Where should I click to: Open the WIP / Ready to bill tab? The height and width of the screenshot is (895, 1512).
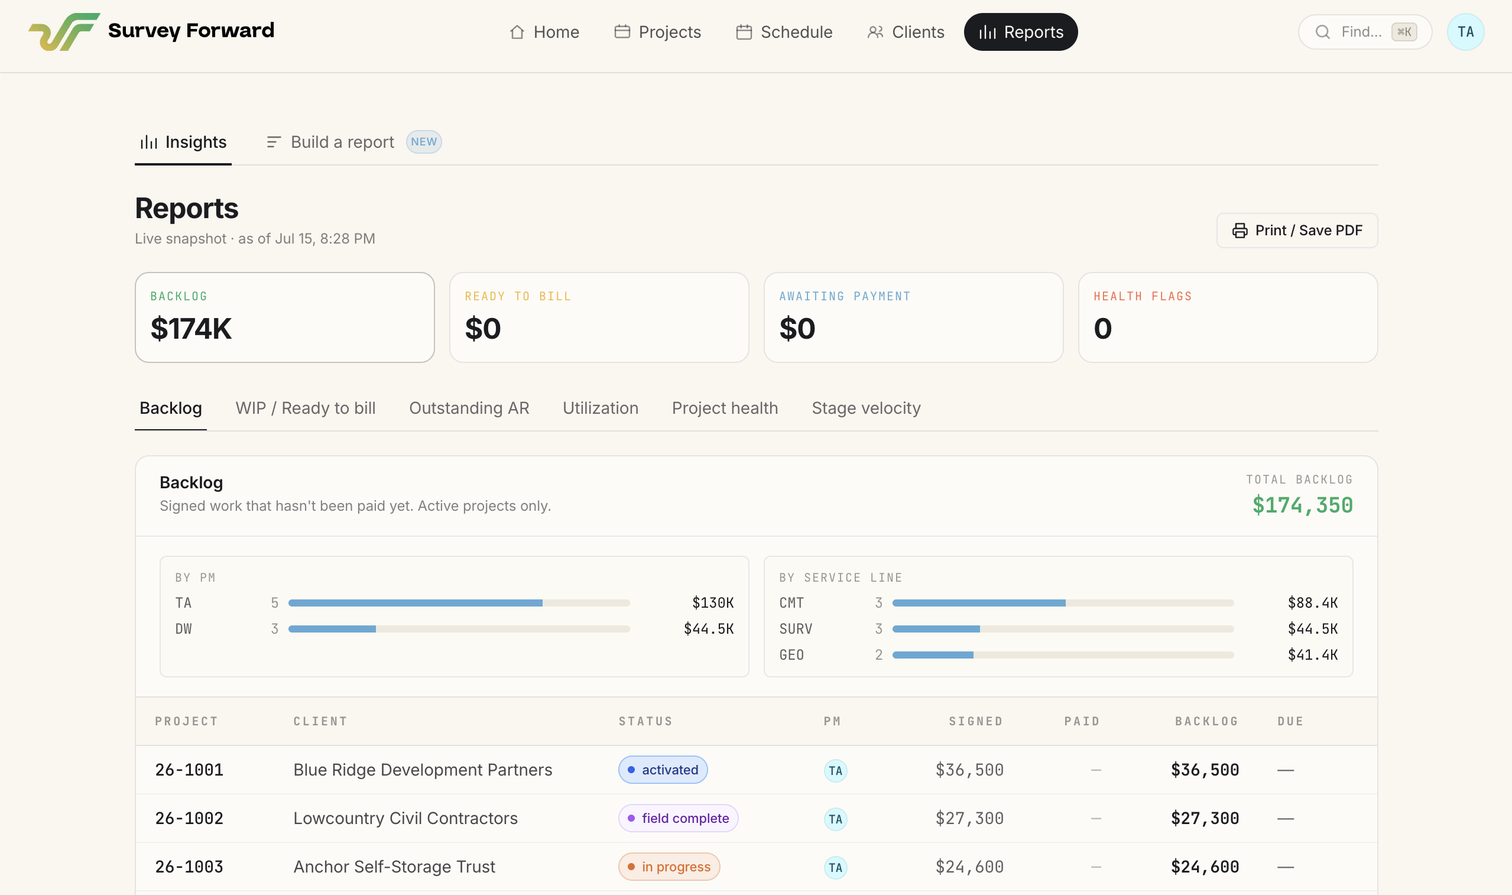306,408
